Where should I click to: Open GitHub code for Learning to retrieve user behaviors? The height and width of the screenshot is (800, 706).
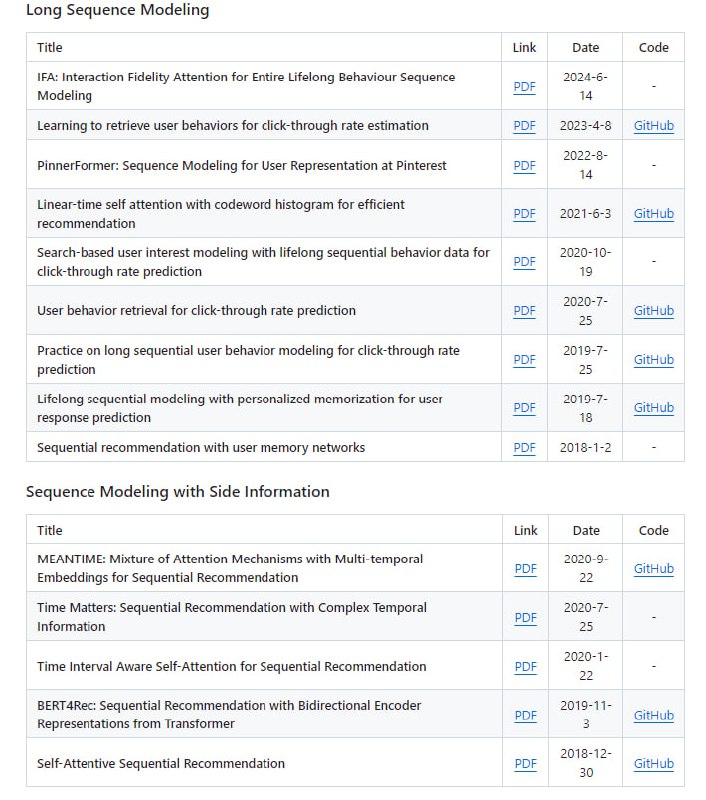[x=653, y=126]
